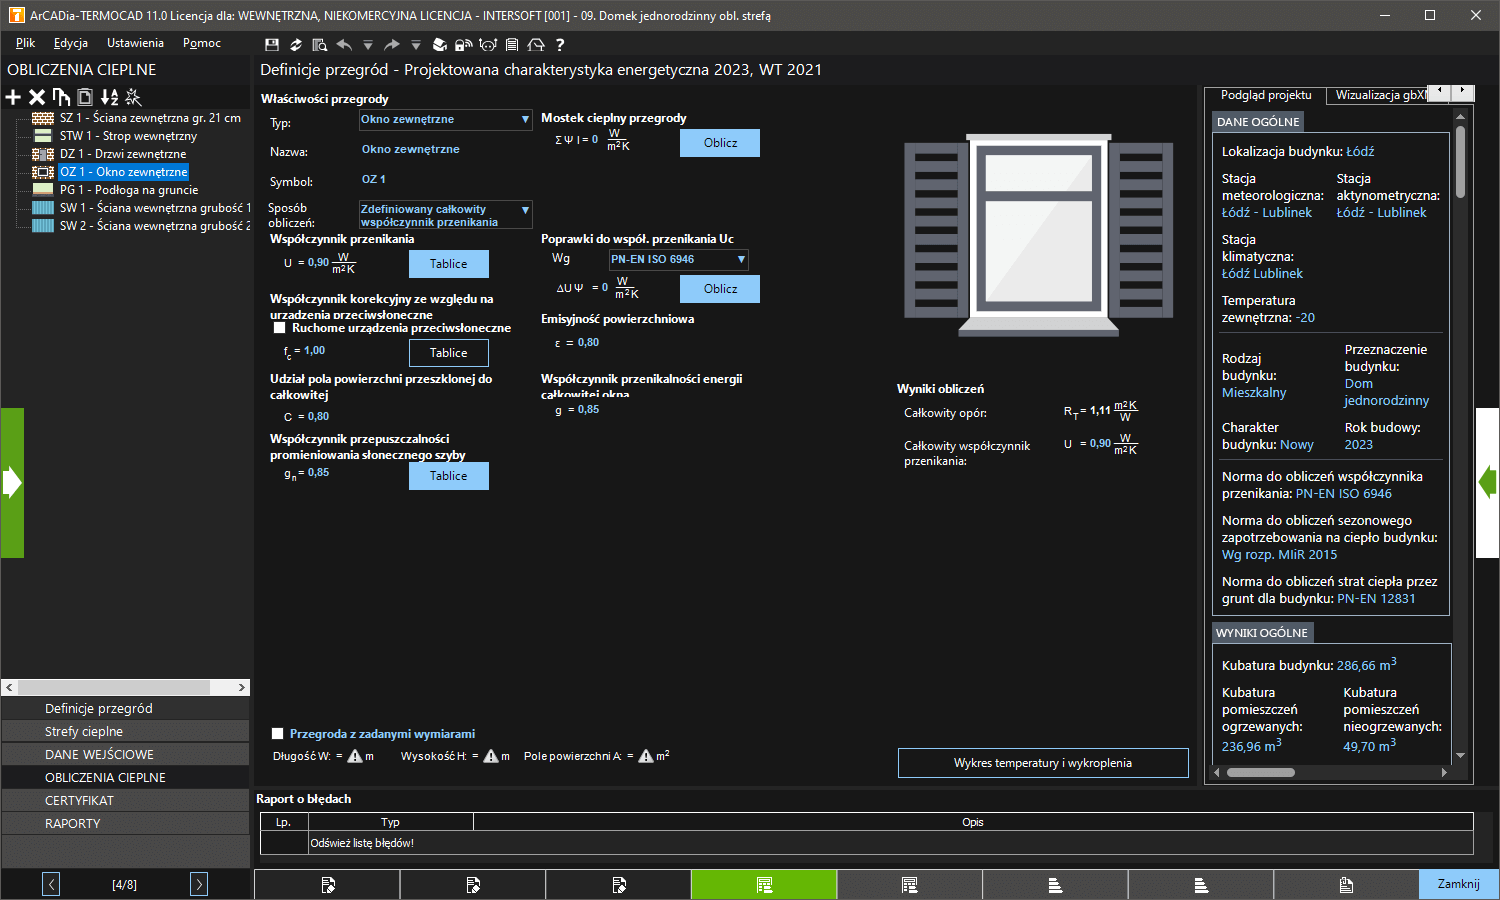Delete selected partition with X icon
This screenshot has height=900, width=1500.
pyautogui.click(x=37, y=97)
